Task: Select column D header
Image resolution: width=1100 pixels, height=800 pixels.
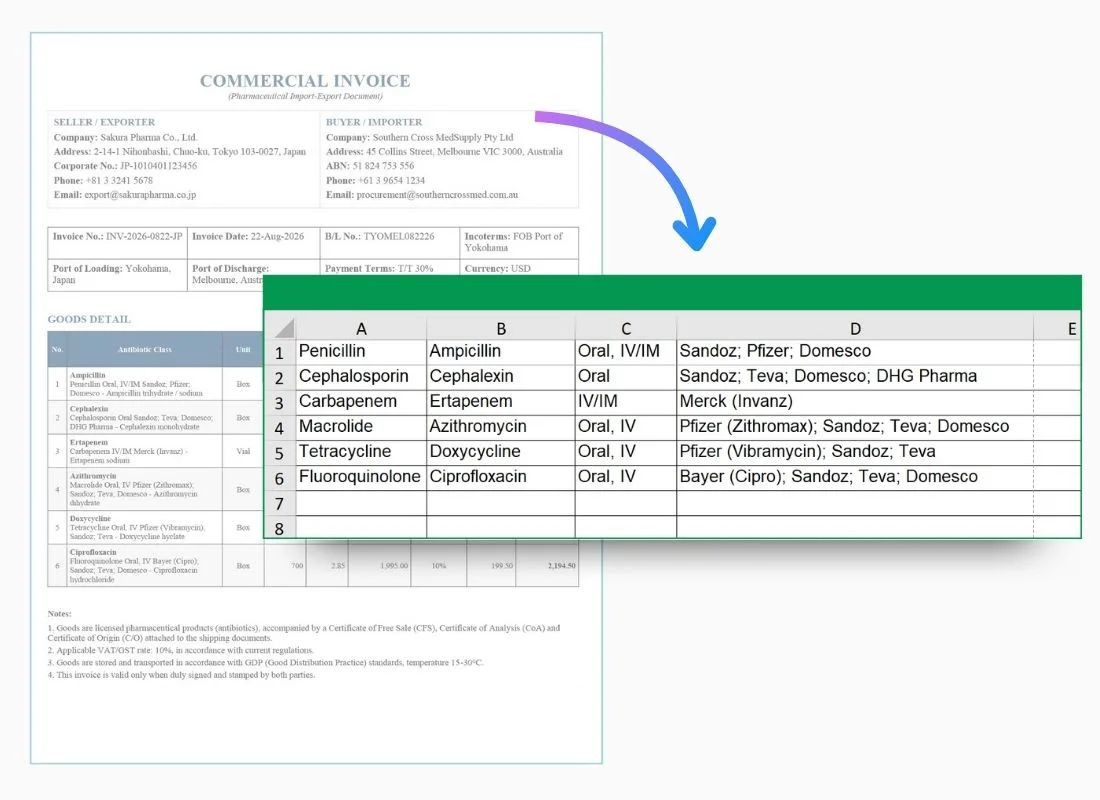Action: click(855, 328)
